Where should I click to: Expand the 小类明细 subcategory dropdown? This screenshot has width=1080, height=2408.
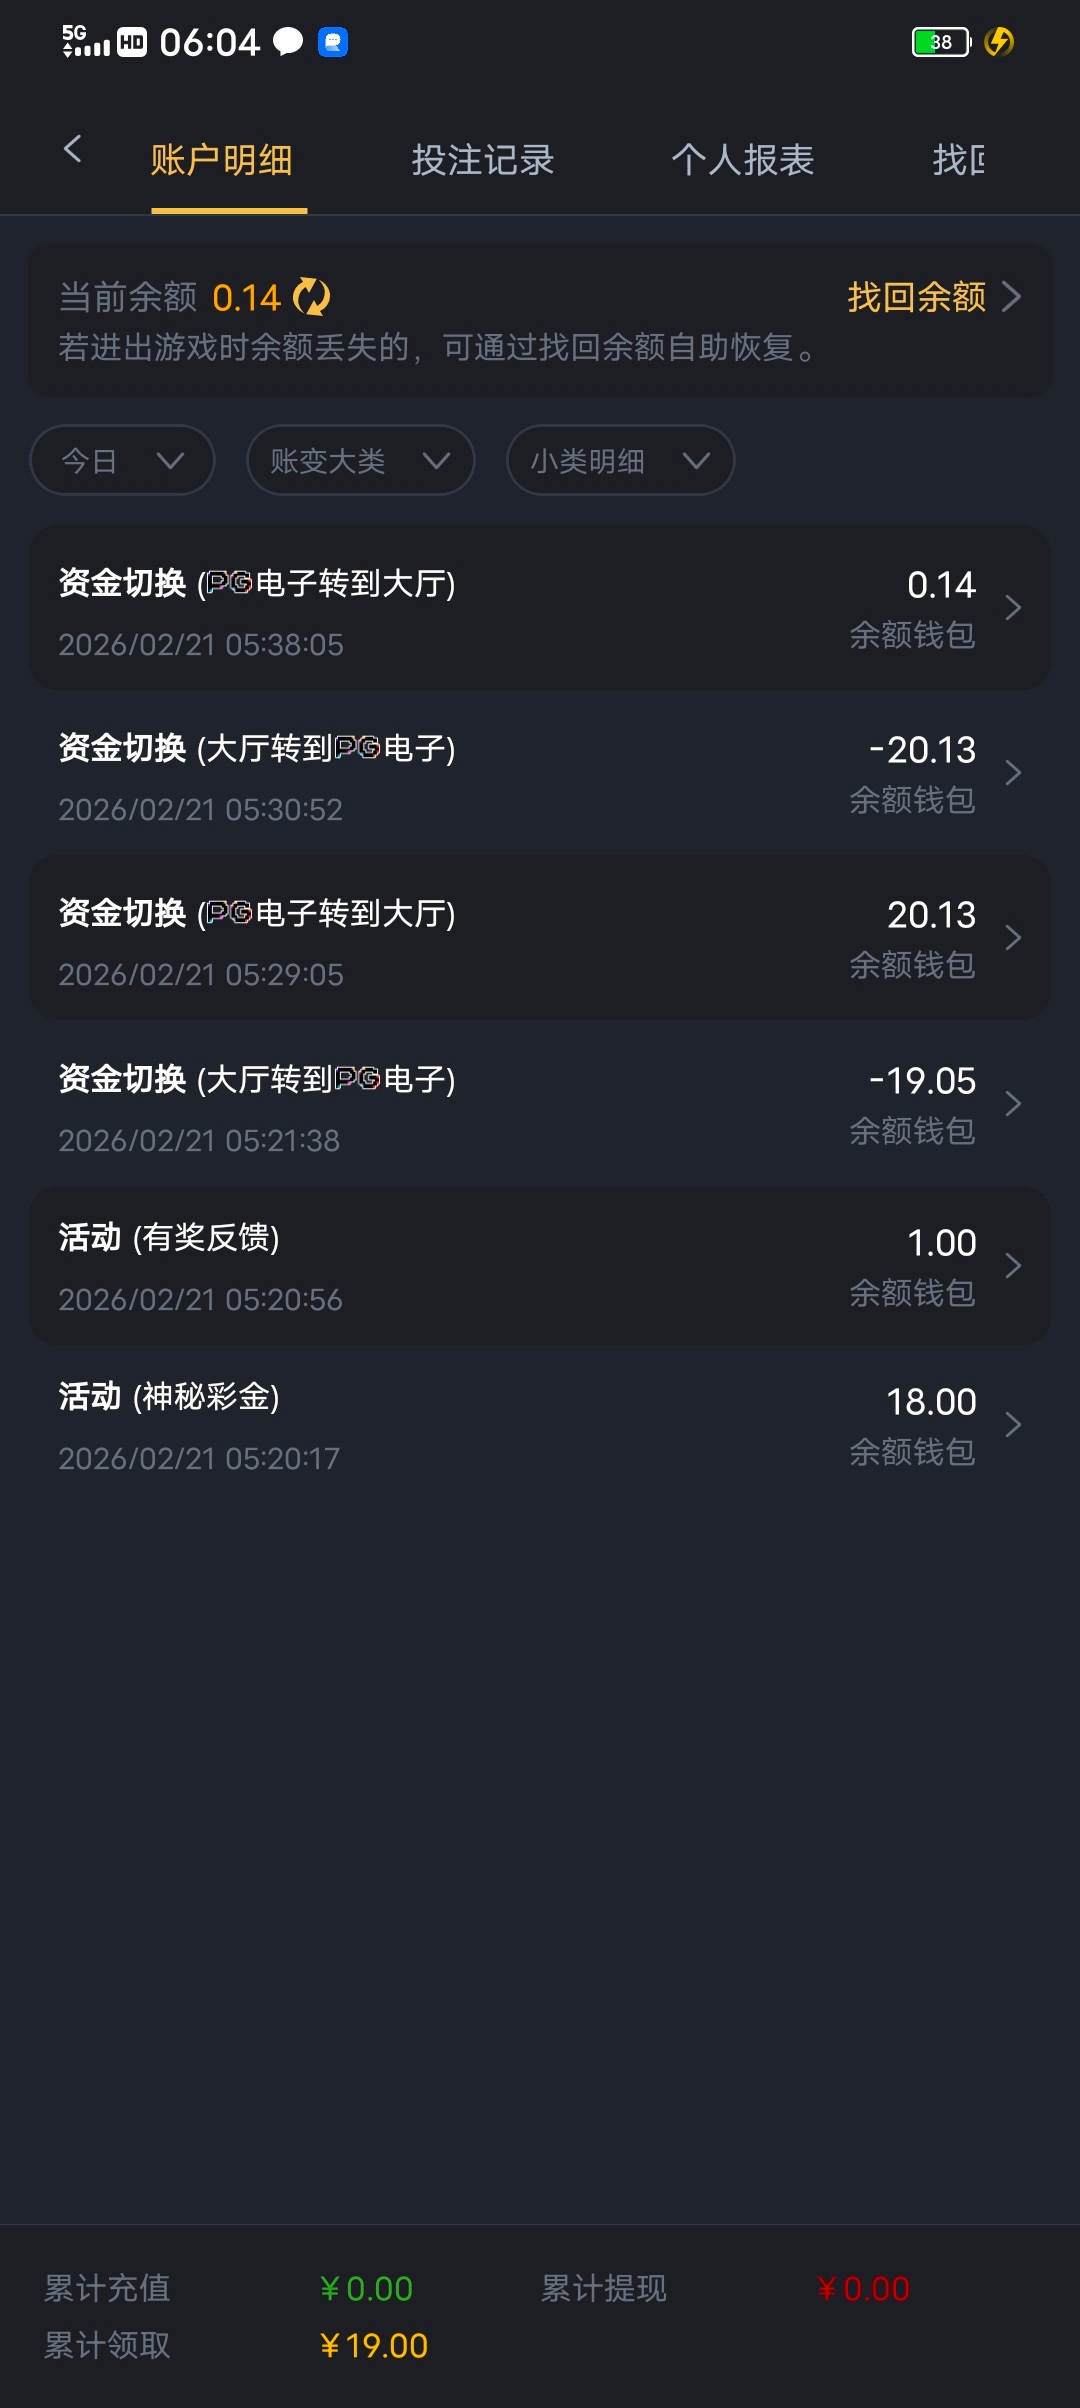[x=620, y=460]
